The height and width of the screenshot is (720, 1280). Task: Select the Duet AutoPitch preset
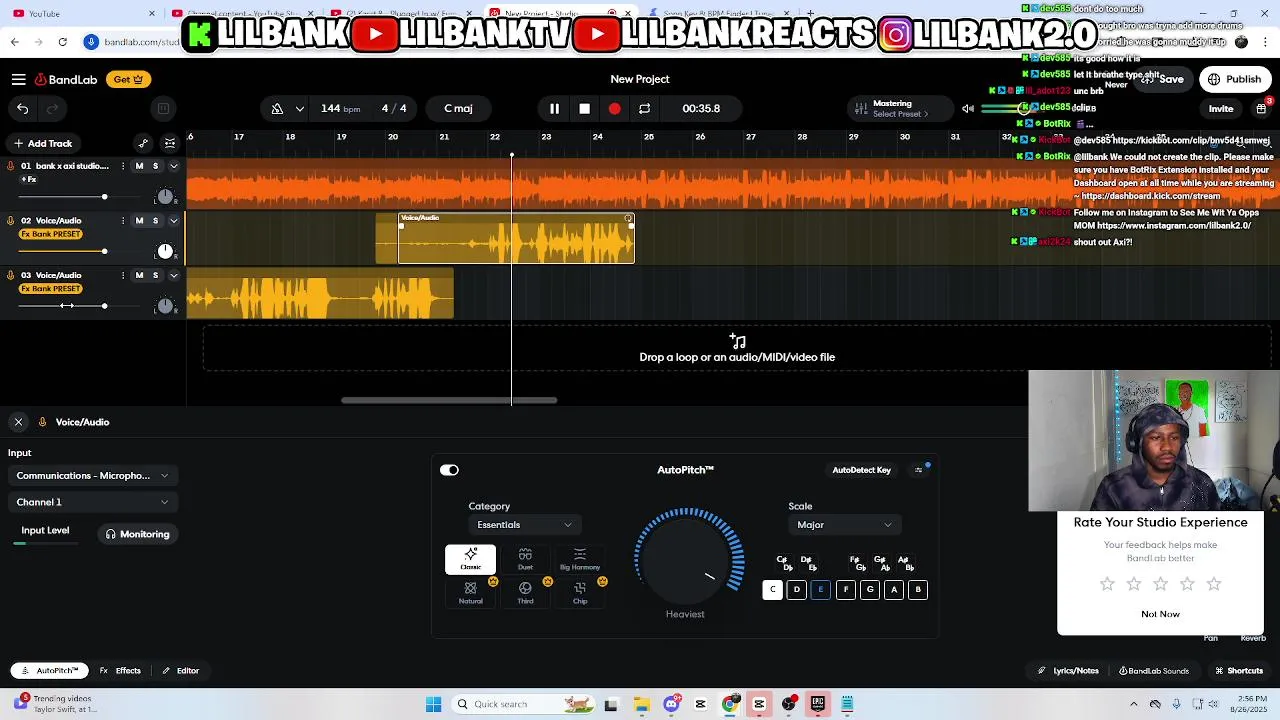click(525, 560)
